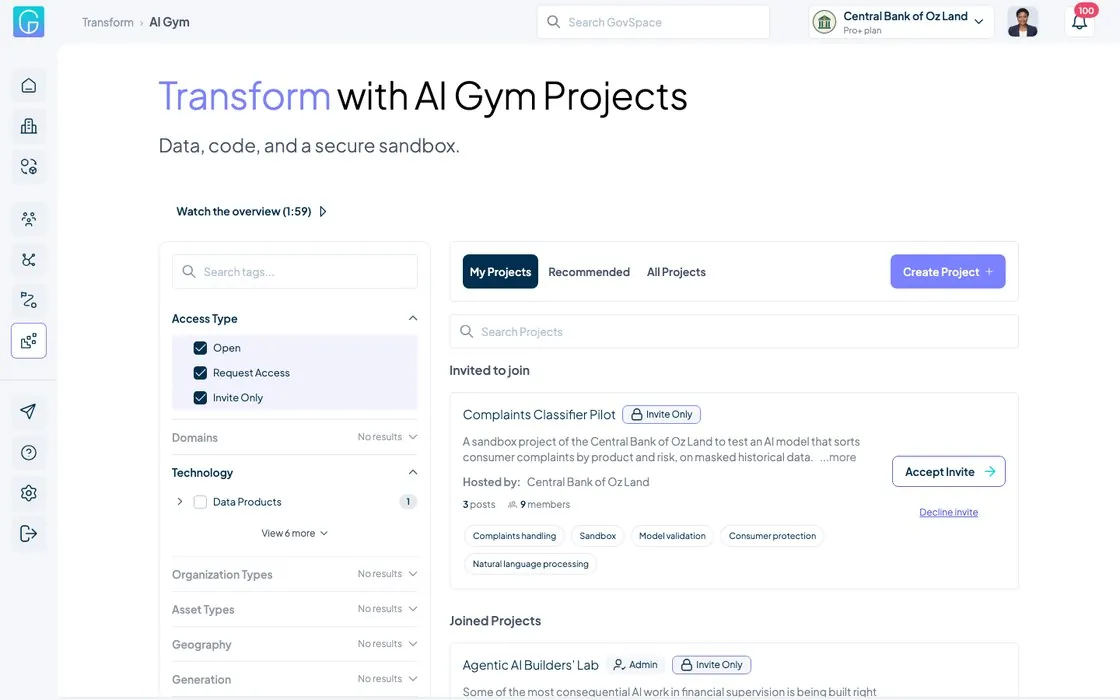The height and width of the screenshot is (700, 1120).
Task: Click the members icon next to 9 members
Action: (x=512, y=505)
